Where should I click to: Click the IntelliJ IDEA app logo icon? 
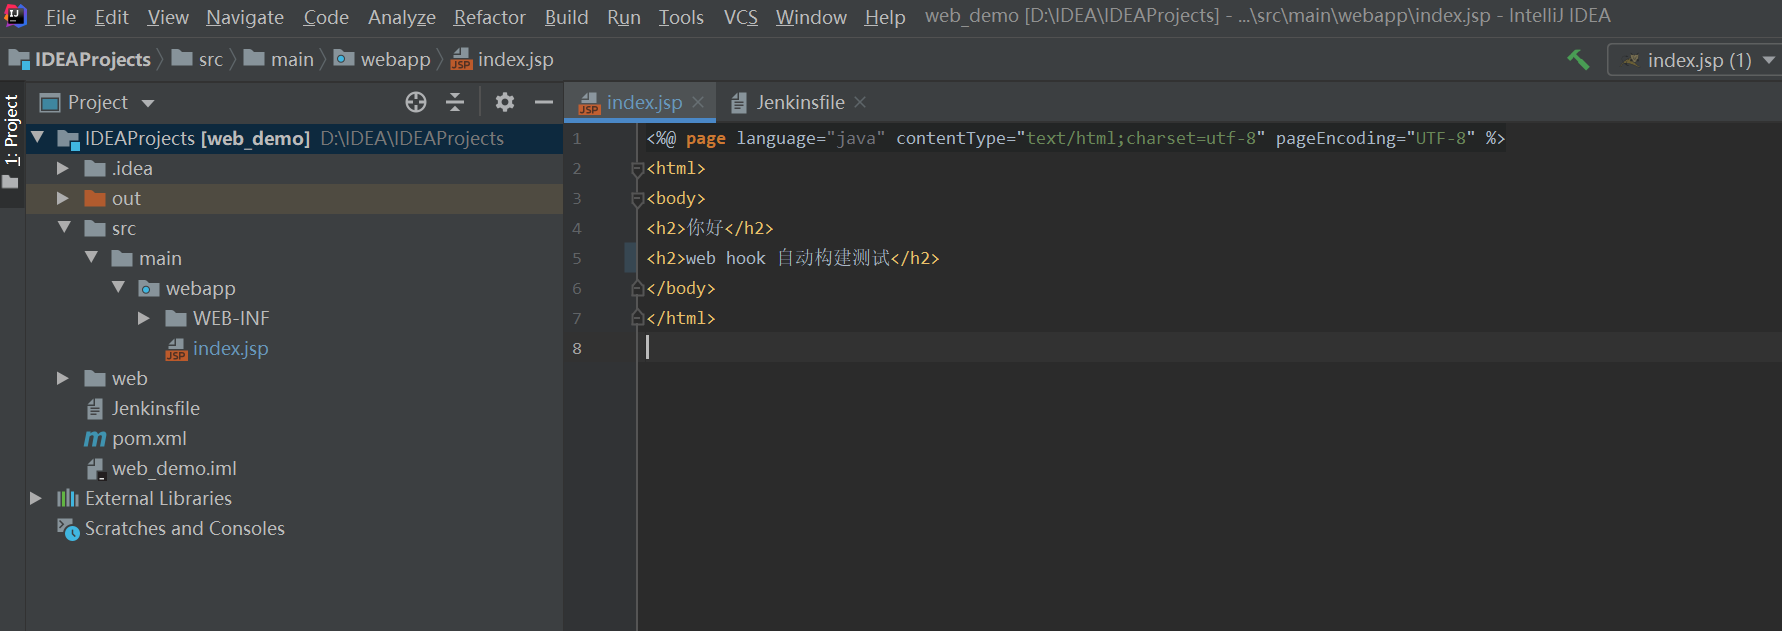(16, 15)
